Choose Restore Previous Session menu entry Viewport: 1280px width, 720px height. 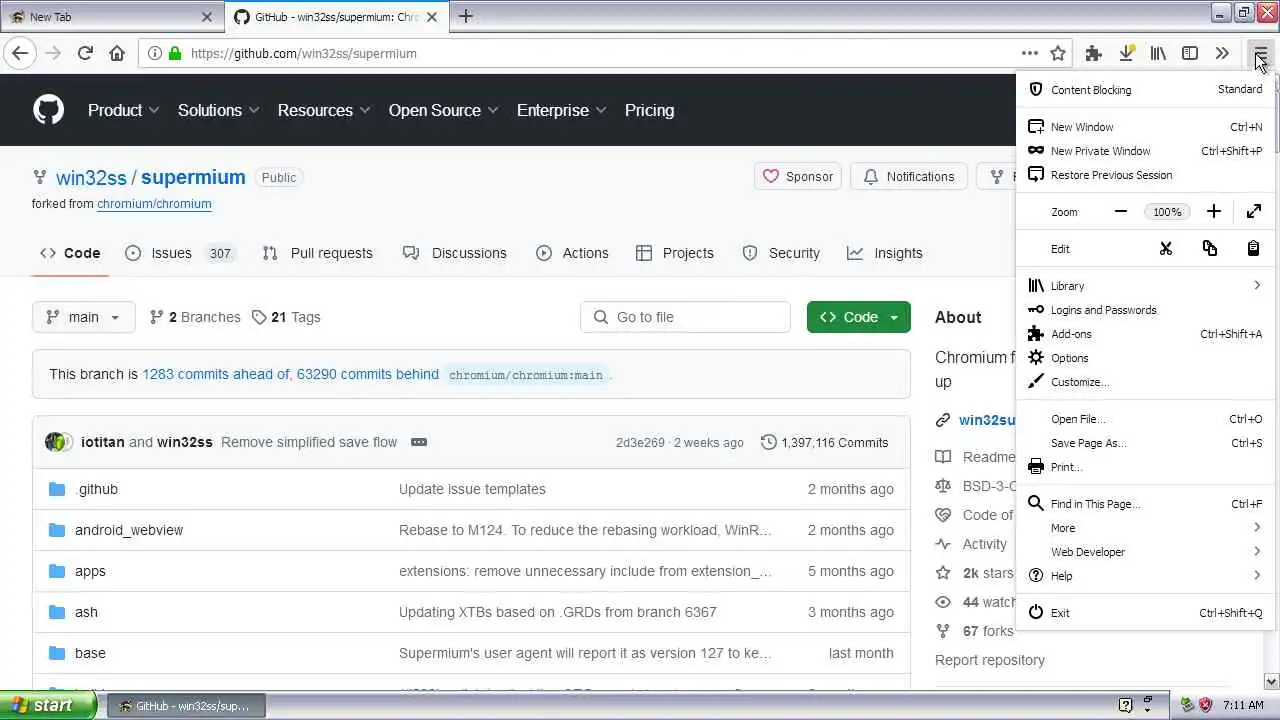click(1145, 174)
